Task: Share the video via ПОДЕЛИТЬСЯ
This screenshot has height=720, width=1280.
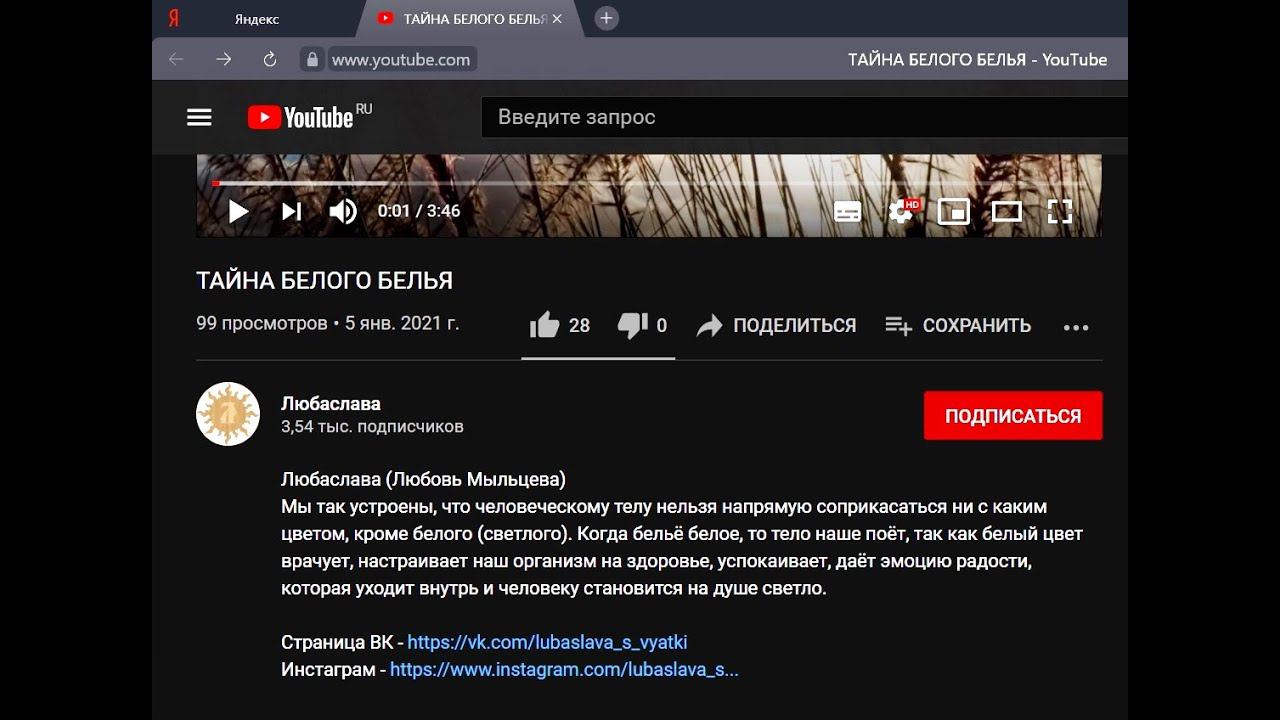Action: click(777, 325)
